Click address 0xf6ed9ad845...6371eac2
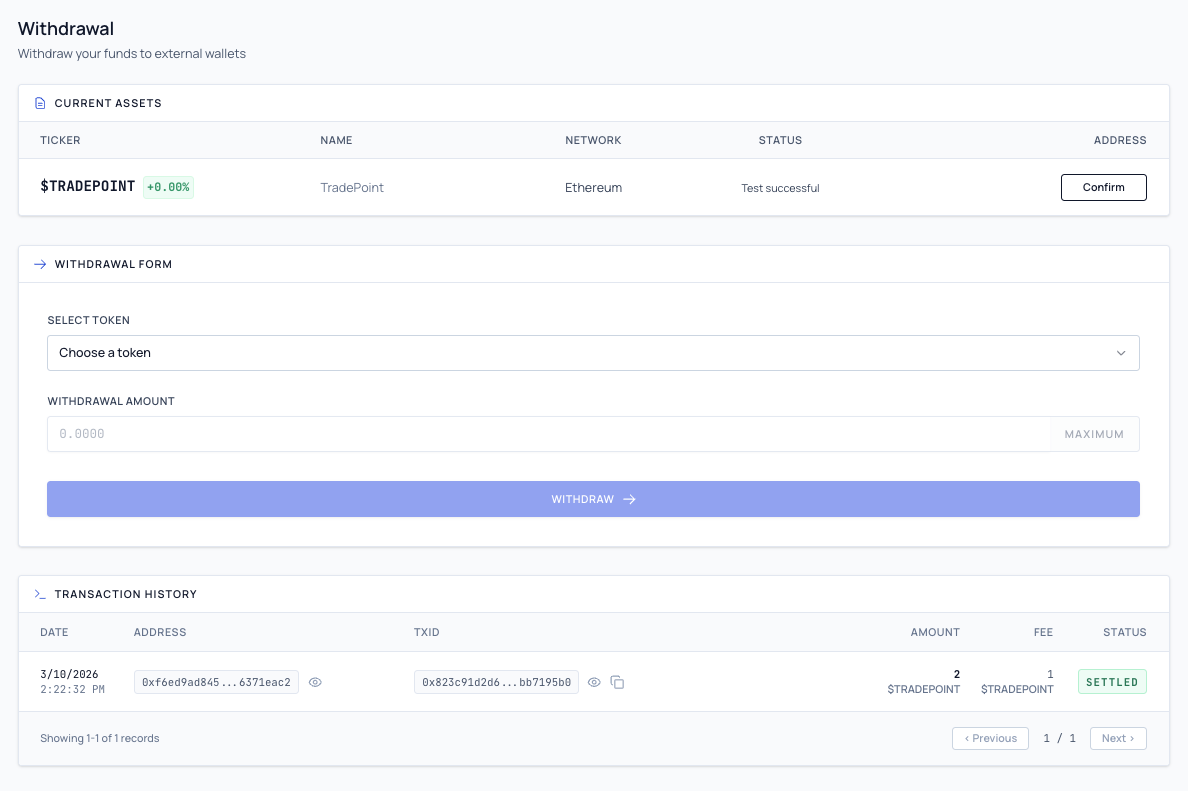The image size is (1188, 791). (217, 683)
